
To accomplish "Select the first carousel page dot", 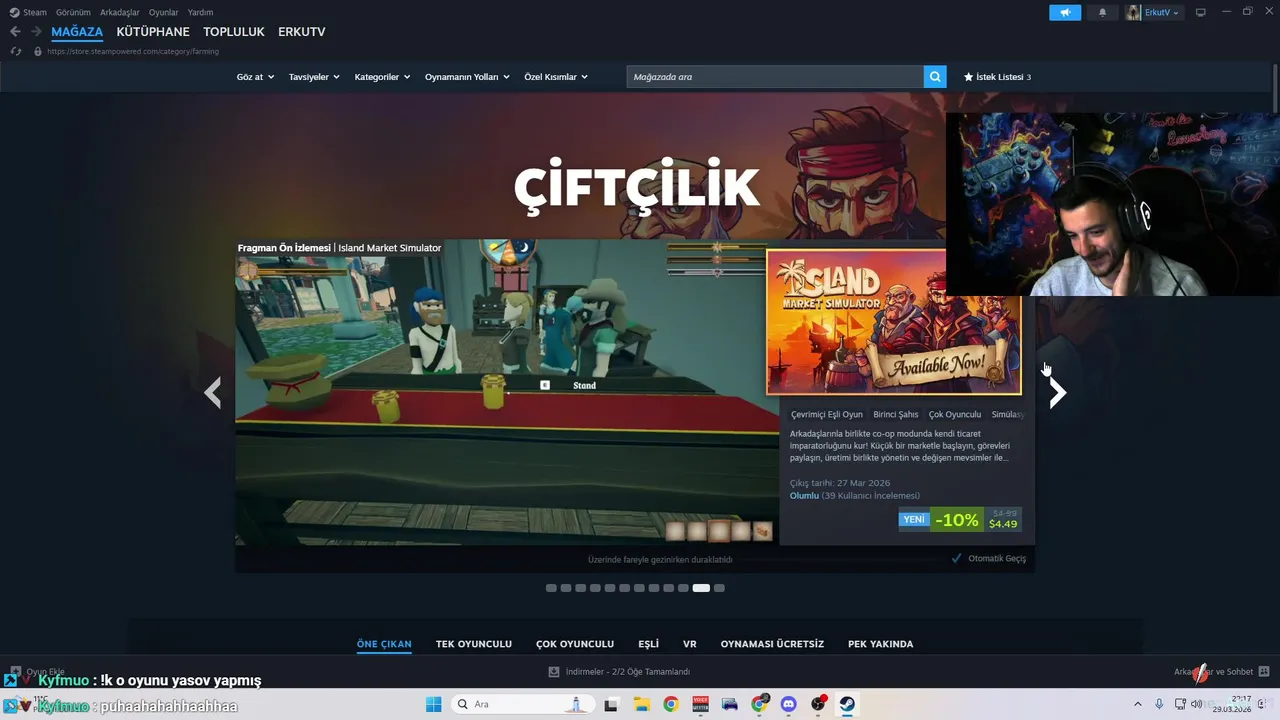I will point(551,588).
